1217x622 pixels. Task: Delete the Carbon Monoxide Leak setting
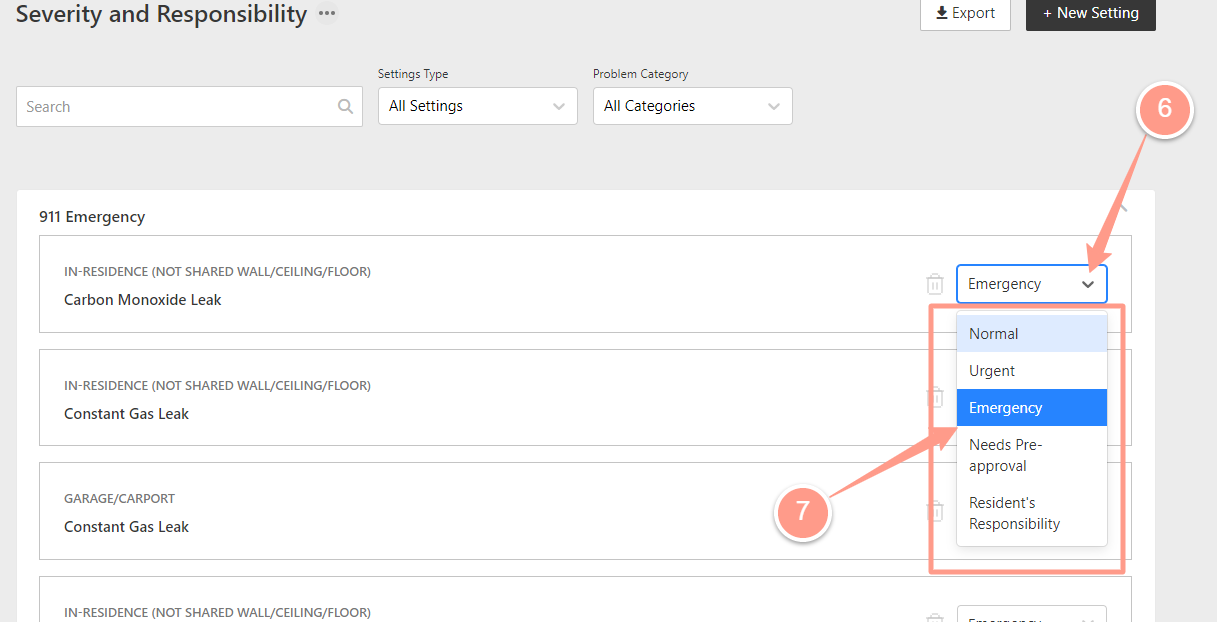click(935, 284)
